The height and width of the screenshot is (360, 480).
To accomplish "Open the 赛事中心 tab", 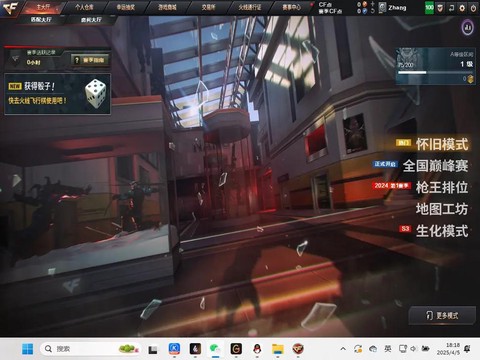I will pyautogui.click(x=291, y=7).
